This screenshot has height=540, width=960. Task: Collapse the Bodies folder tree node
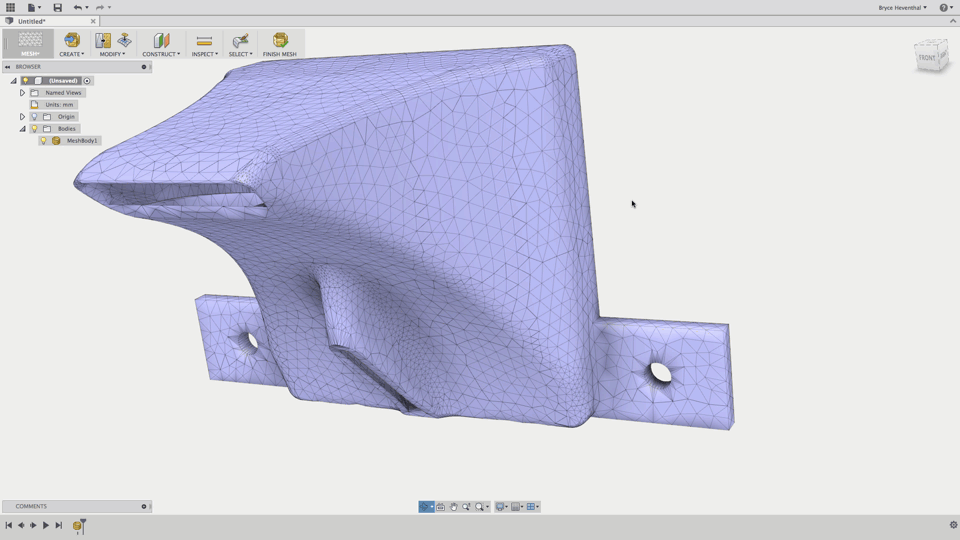[x=22, y=129]
